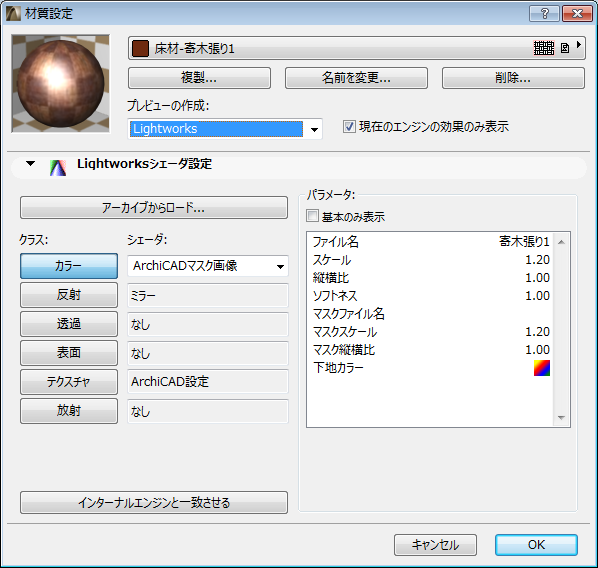Select the 縦横比 parameter row
Screen dimensions: 598x568
click(431, 278)
